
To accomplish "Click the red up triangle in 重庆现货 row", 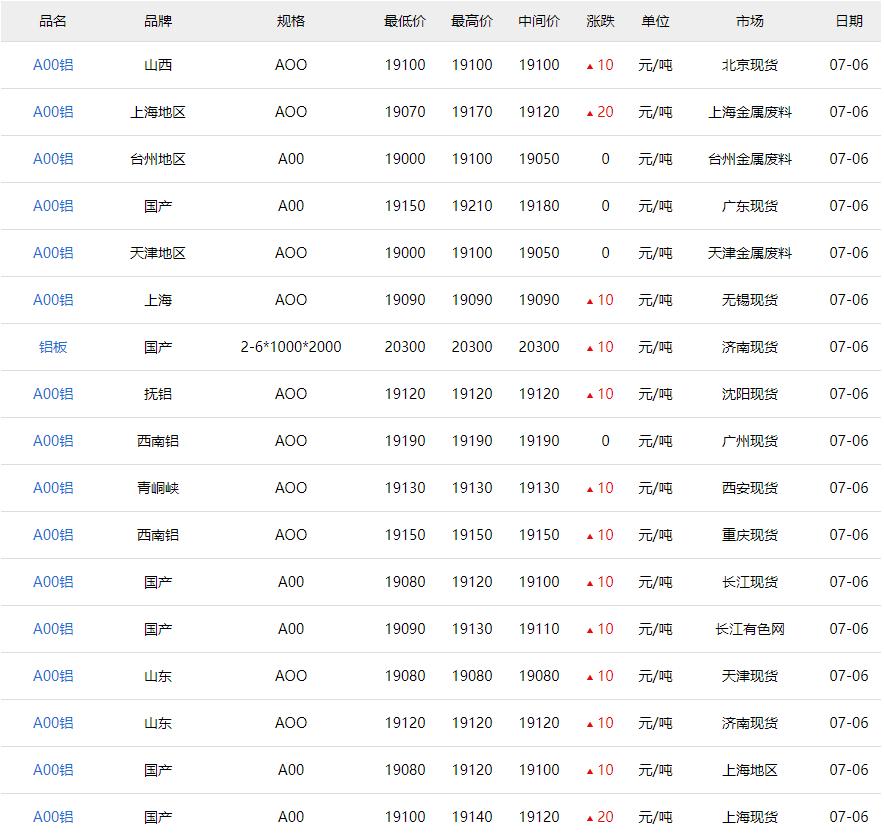I will (x=590, y=536).
